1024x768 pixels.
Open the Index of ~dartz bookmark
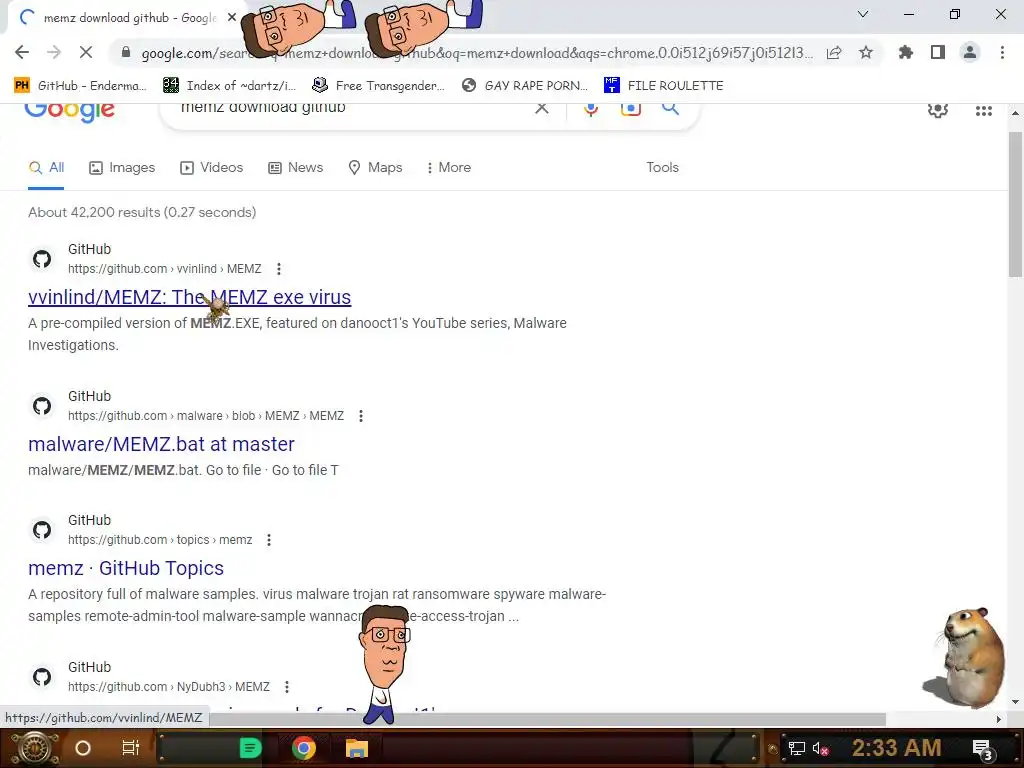point(229,85)
